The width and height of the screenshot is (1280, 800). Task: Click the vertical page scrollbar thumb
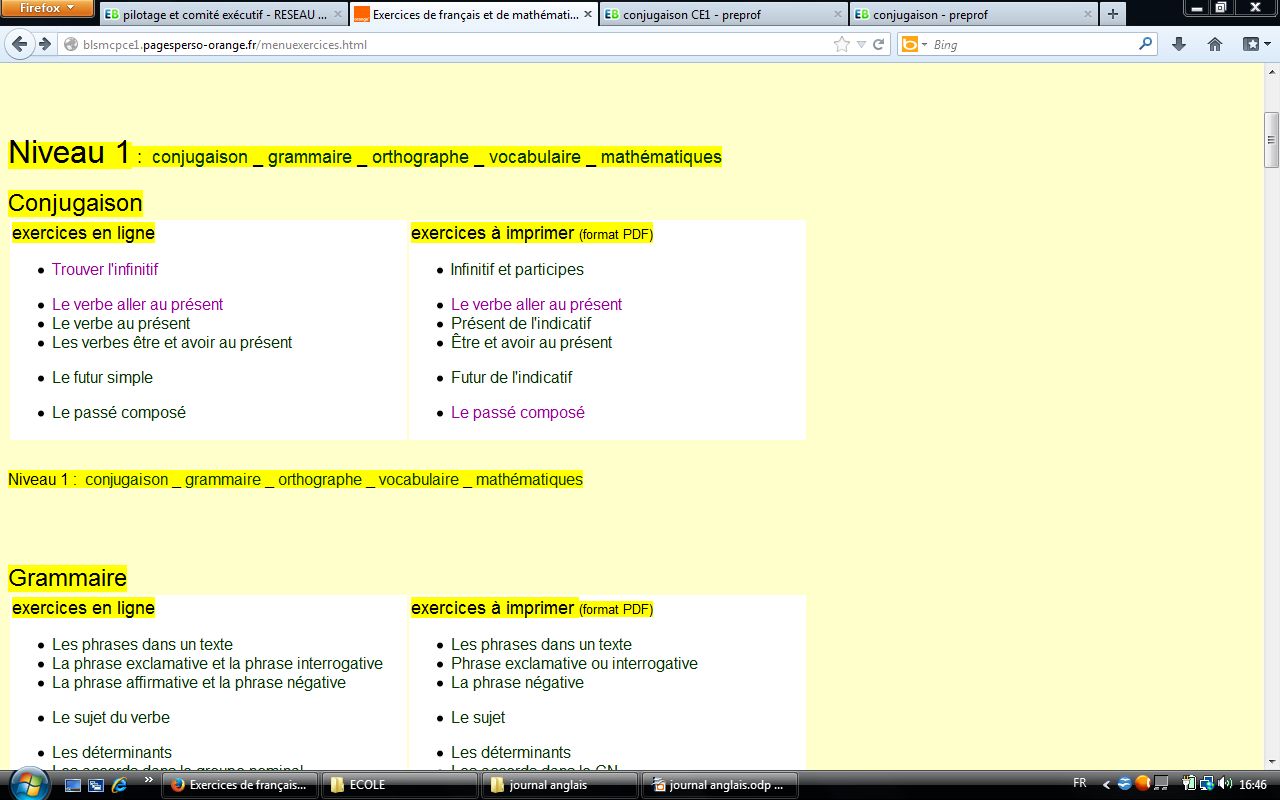[1272, 140]
